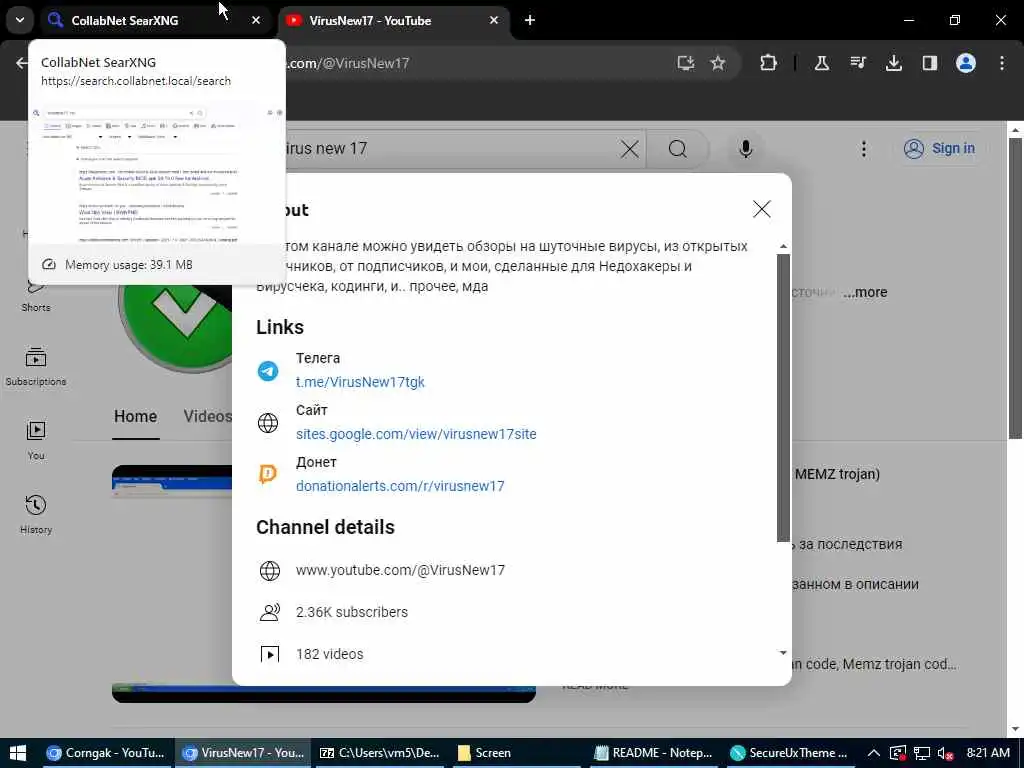Open the Windows Start menu

click(x=18, y=752)
